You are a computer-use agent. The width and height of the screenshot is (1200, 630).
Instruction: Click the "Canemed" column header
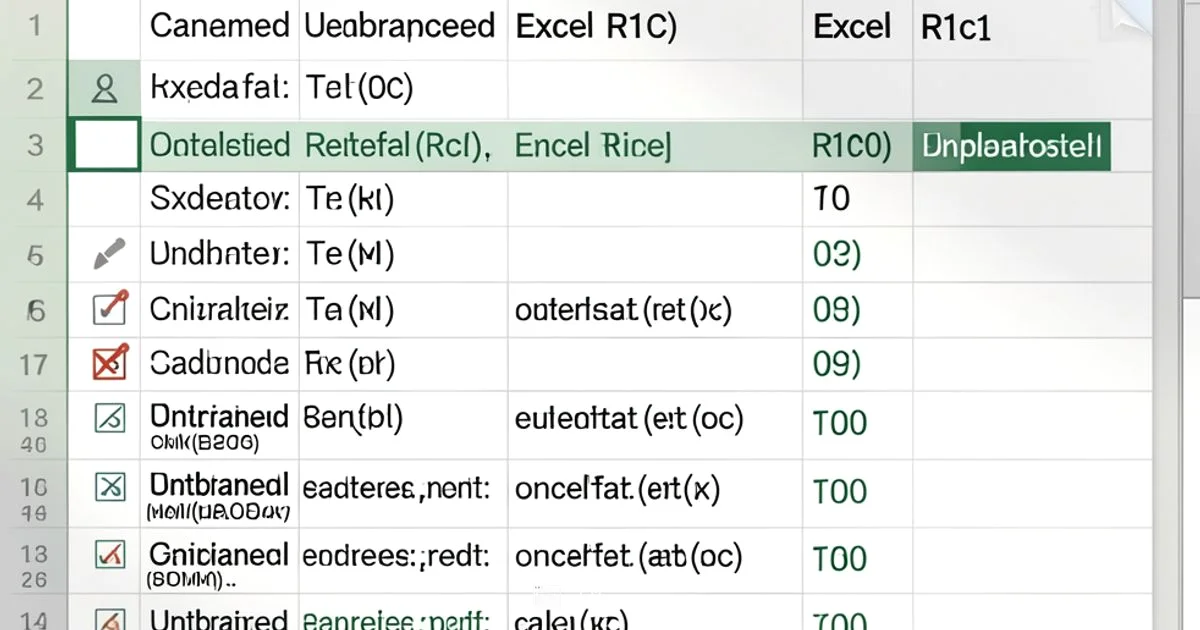[x=219, y=26]
